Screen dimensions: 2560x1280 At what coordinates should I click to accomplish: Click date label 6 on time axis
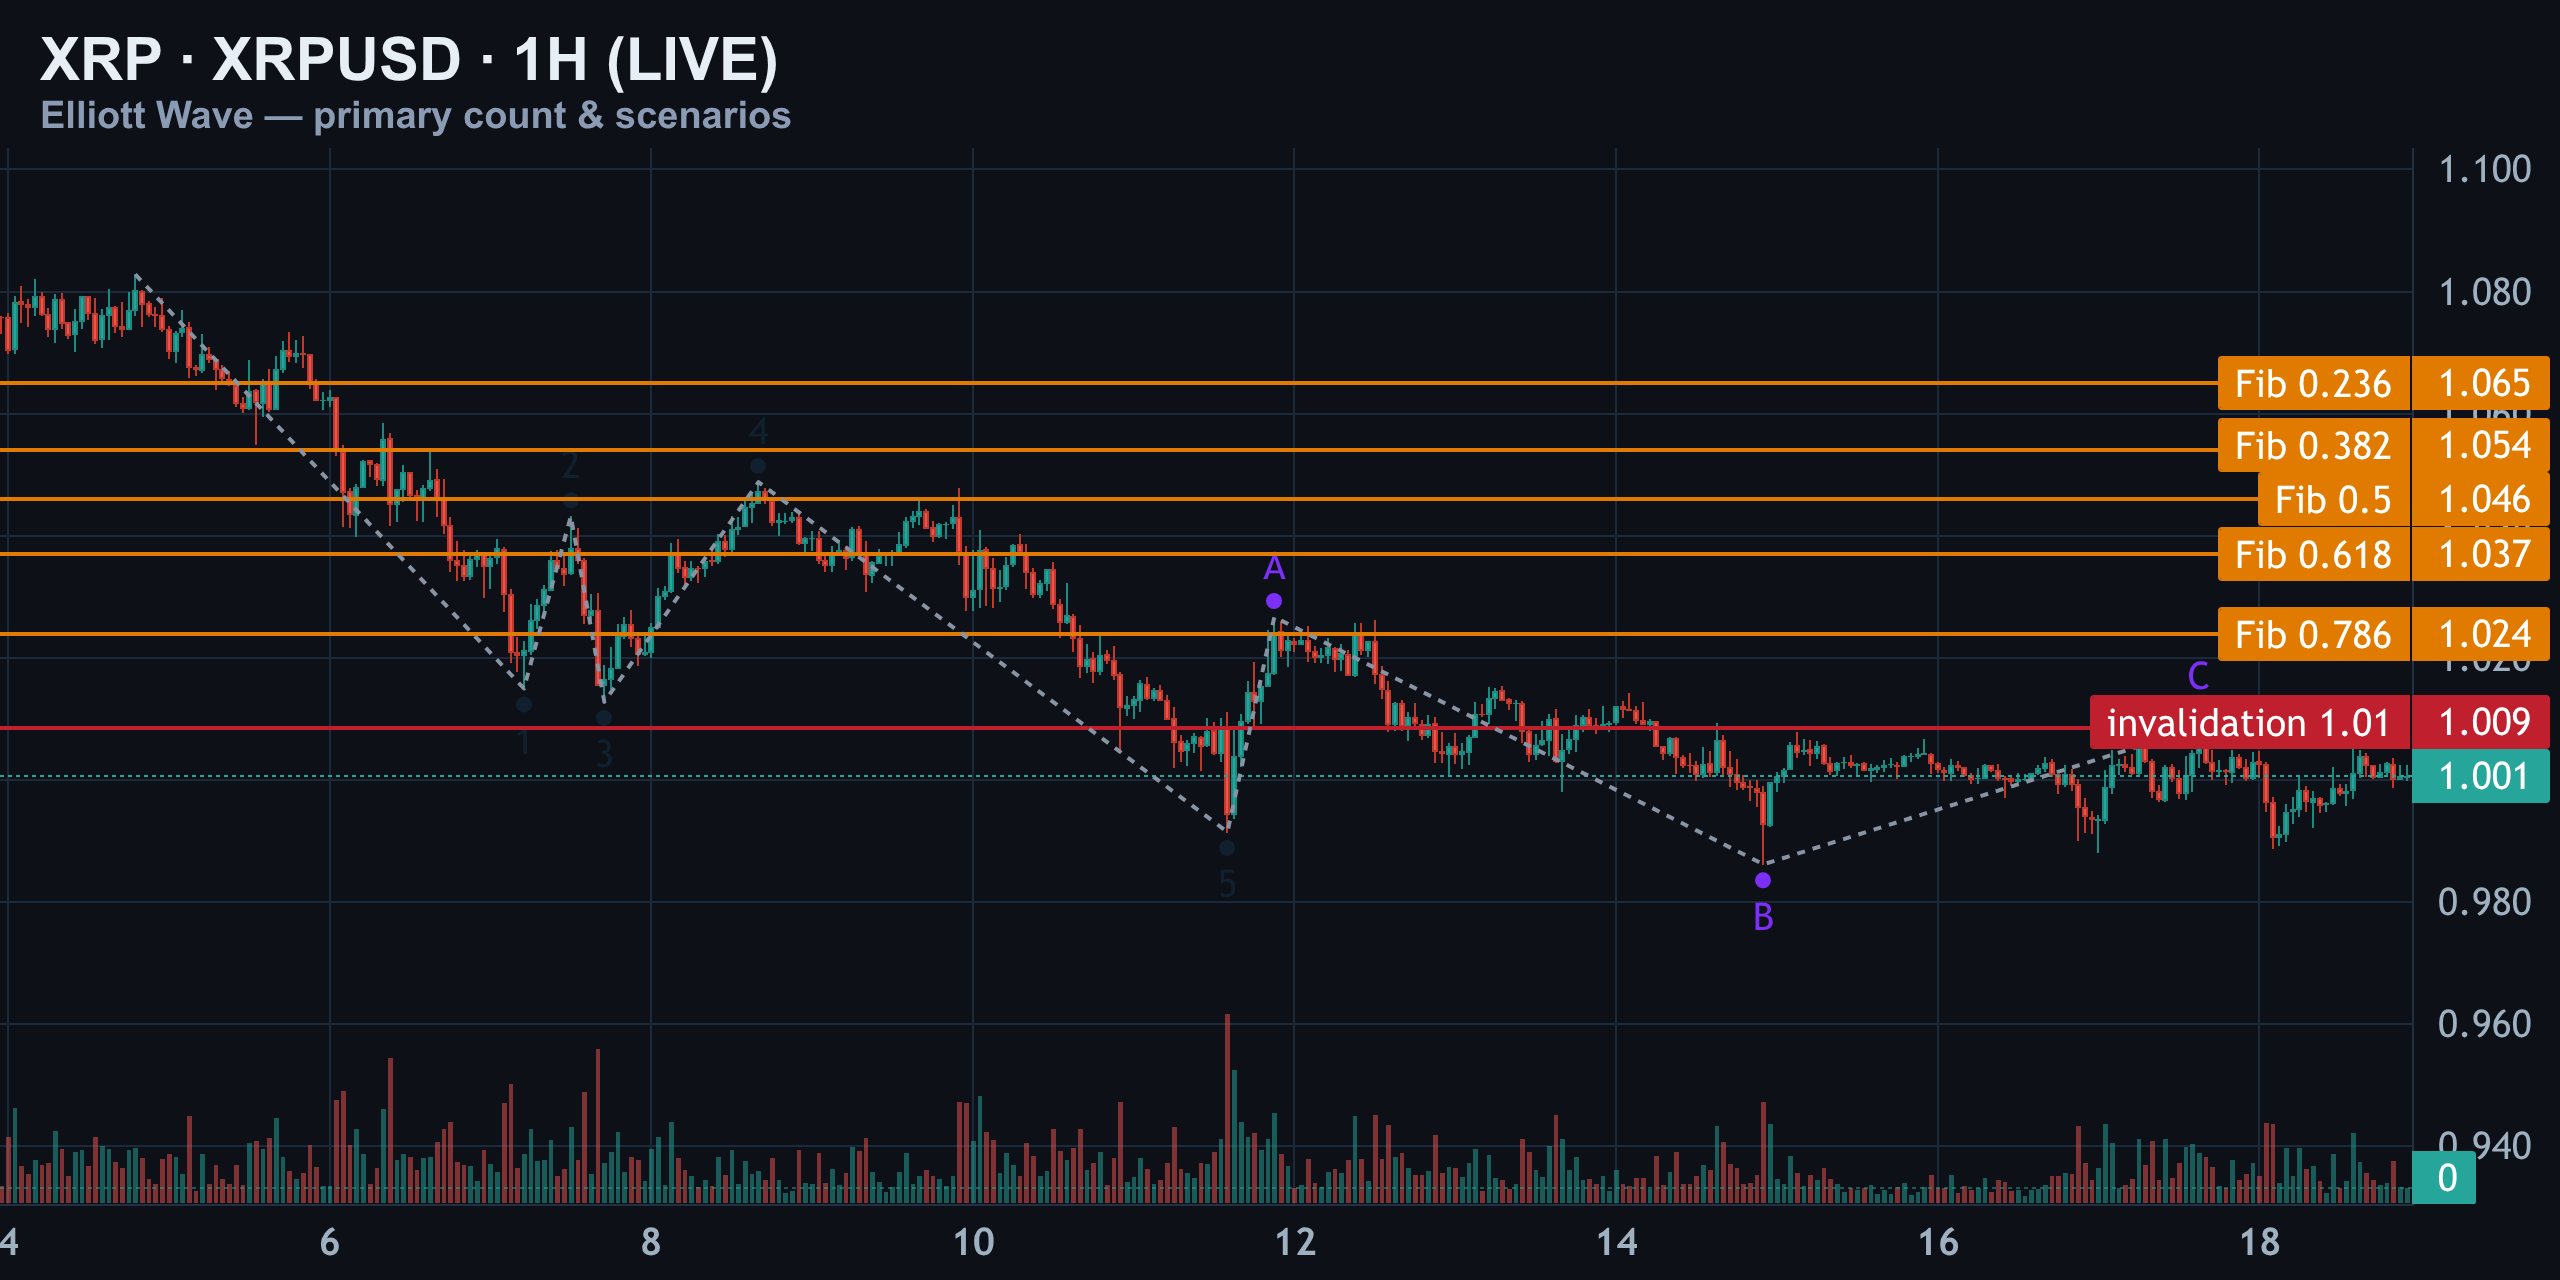click(330, 1242)
